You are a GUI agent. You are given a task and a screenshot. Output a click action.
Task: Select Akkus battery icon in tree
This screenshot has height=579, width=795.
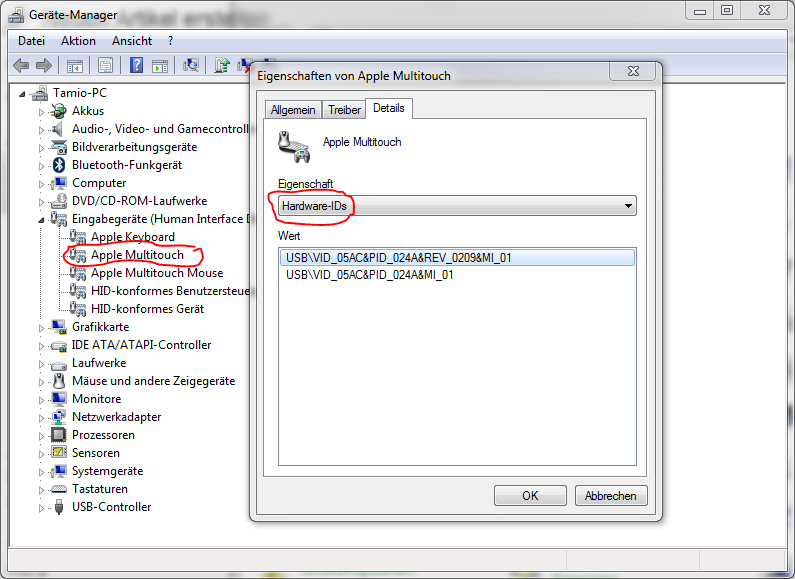pyautogui.click(x=59, y=111)
